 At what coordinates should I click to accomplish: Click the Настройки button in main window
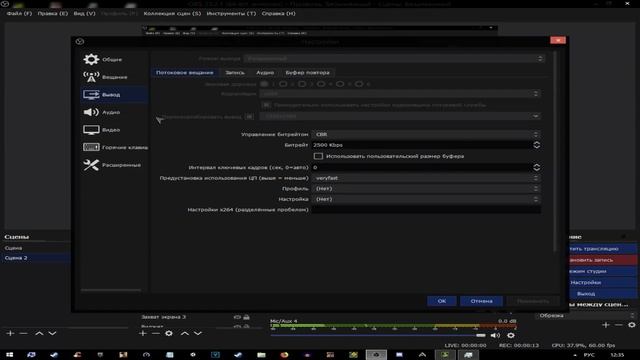[603, 282]
